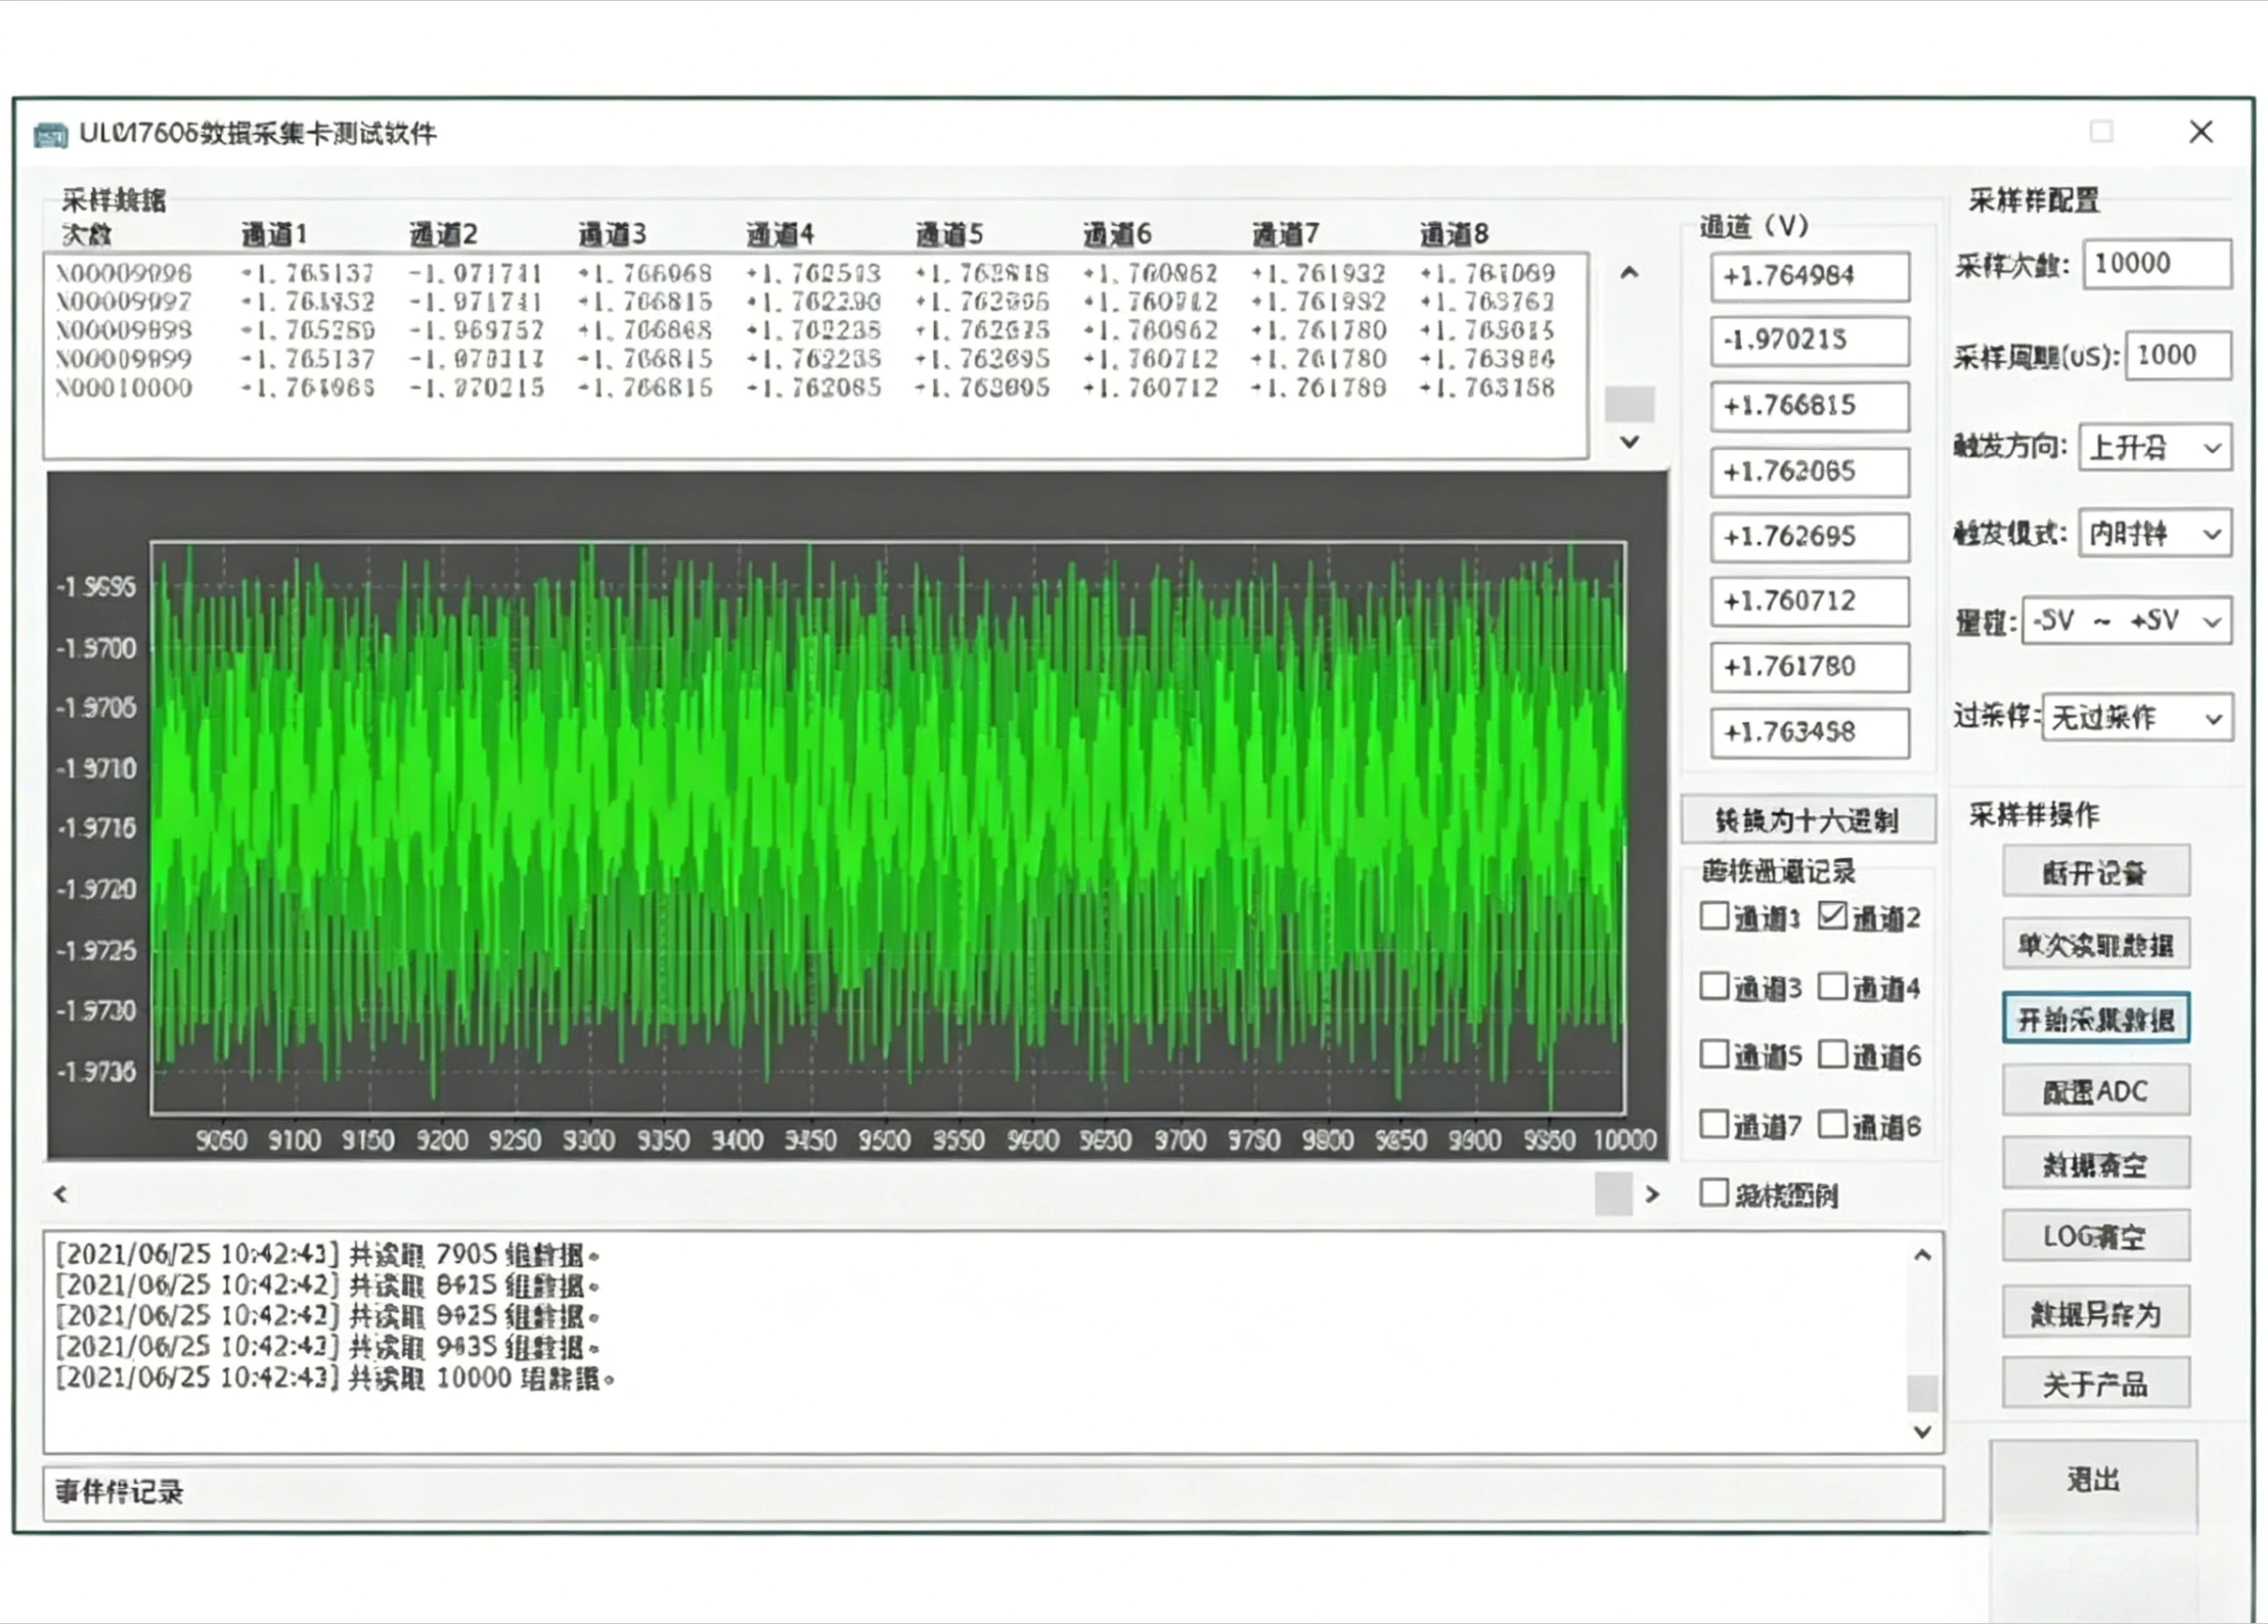Enable the 通道4 curve checkbox

pyautogui.click(x=1832, y=986)
